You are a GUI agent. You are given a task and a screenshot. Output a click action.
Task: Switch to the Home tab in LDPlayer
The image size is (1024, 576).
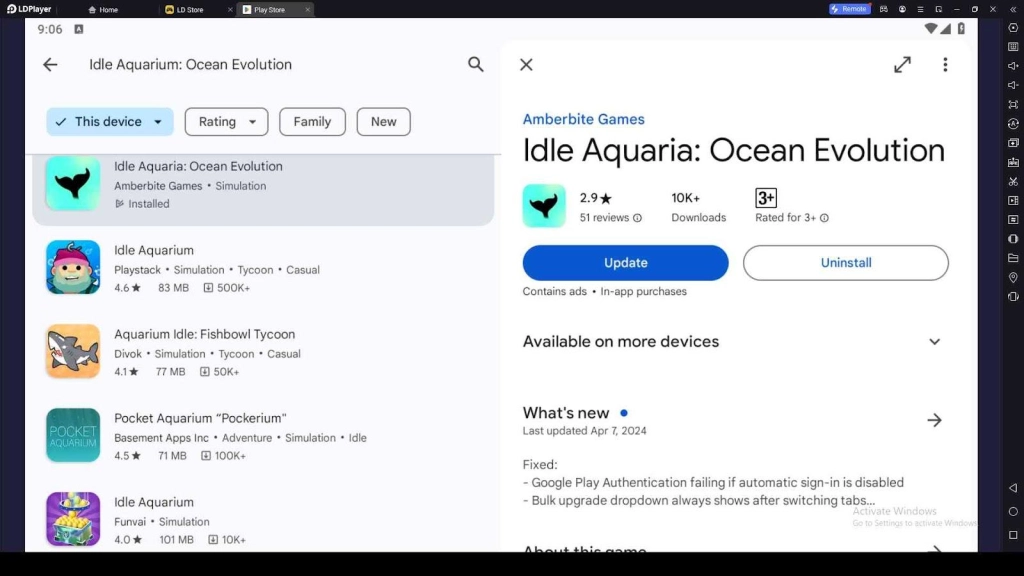[x=103, y=9]
